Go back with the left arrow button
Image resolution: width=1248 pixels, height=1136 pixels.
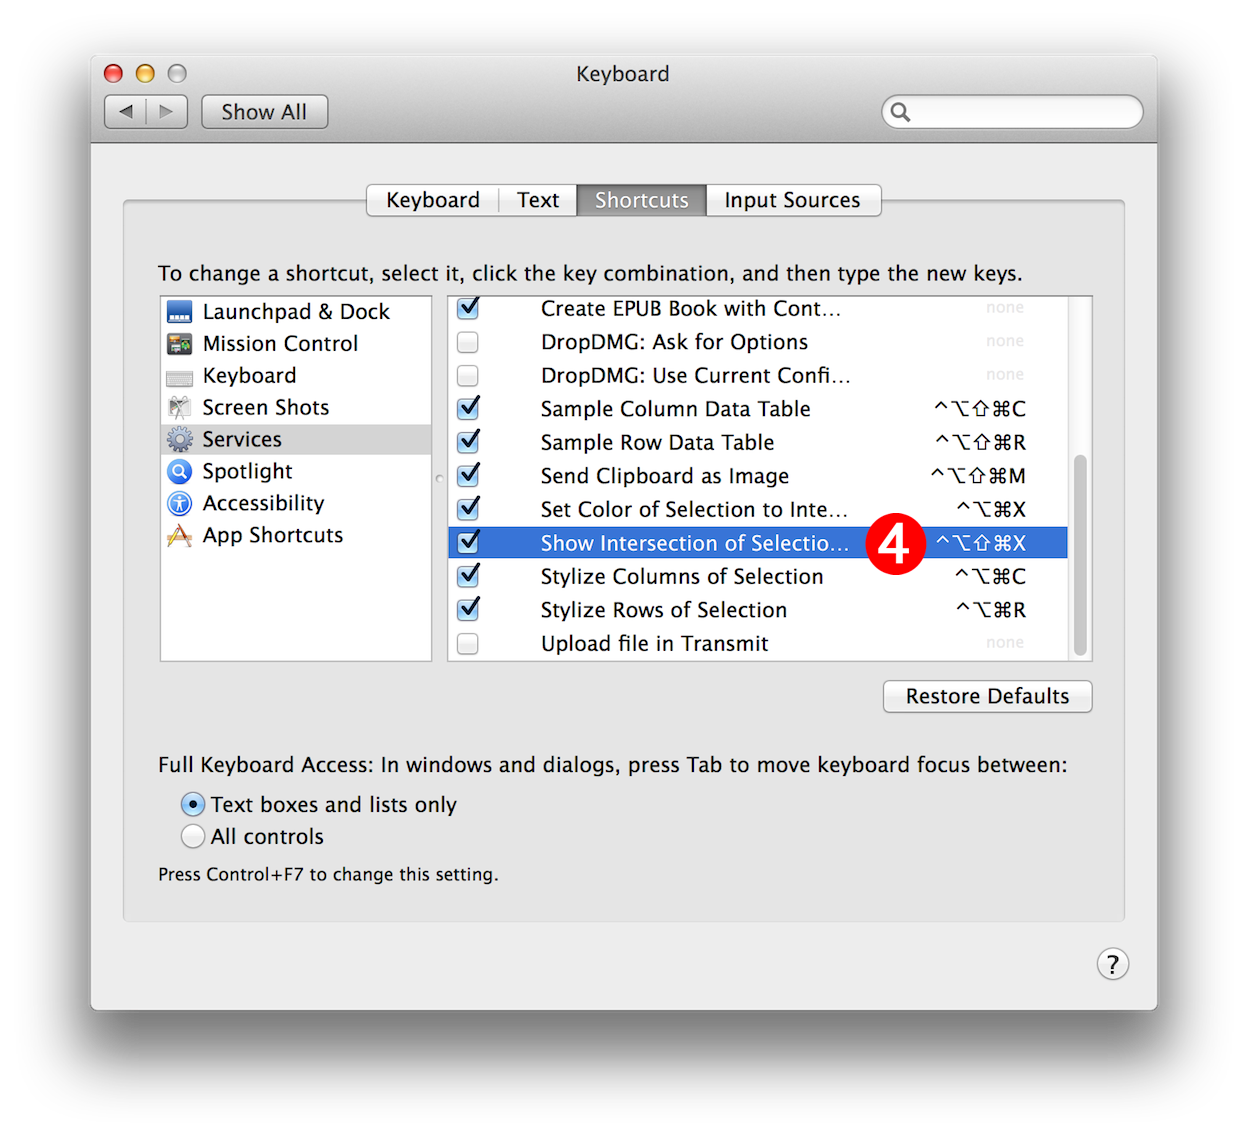point(126,112)
